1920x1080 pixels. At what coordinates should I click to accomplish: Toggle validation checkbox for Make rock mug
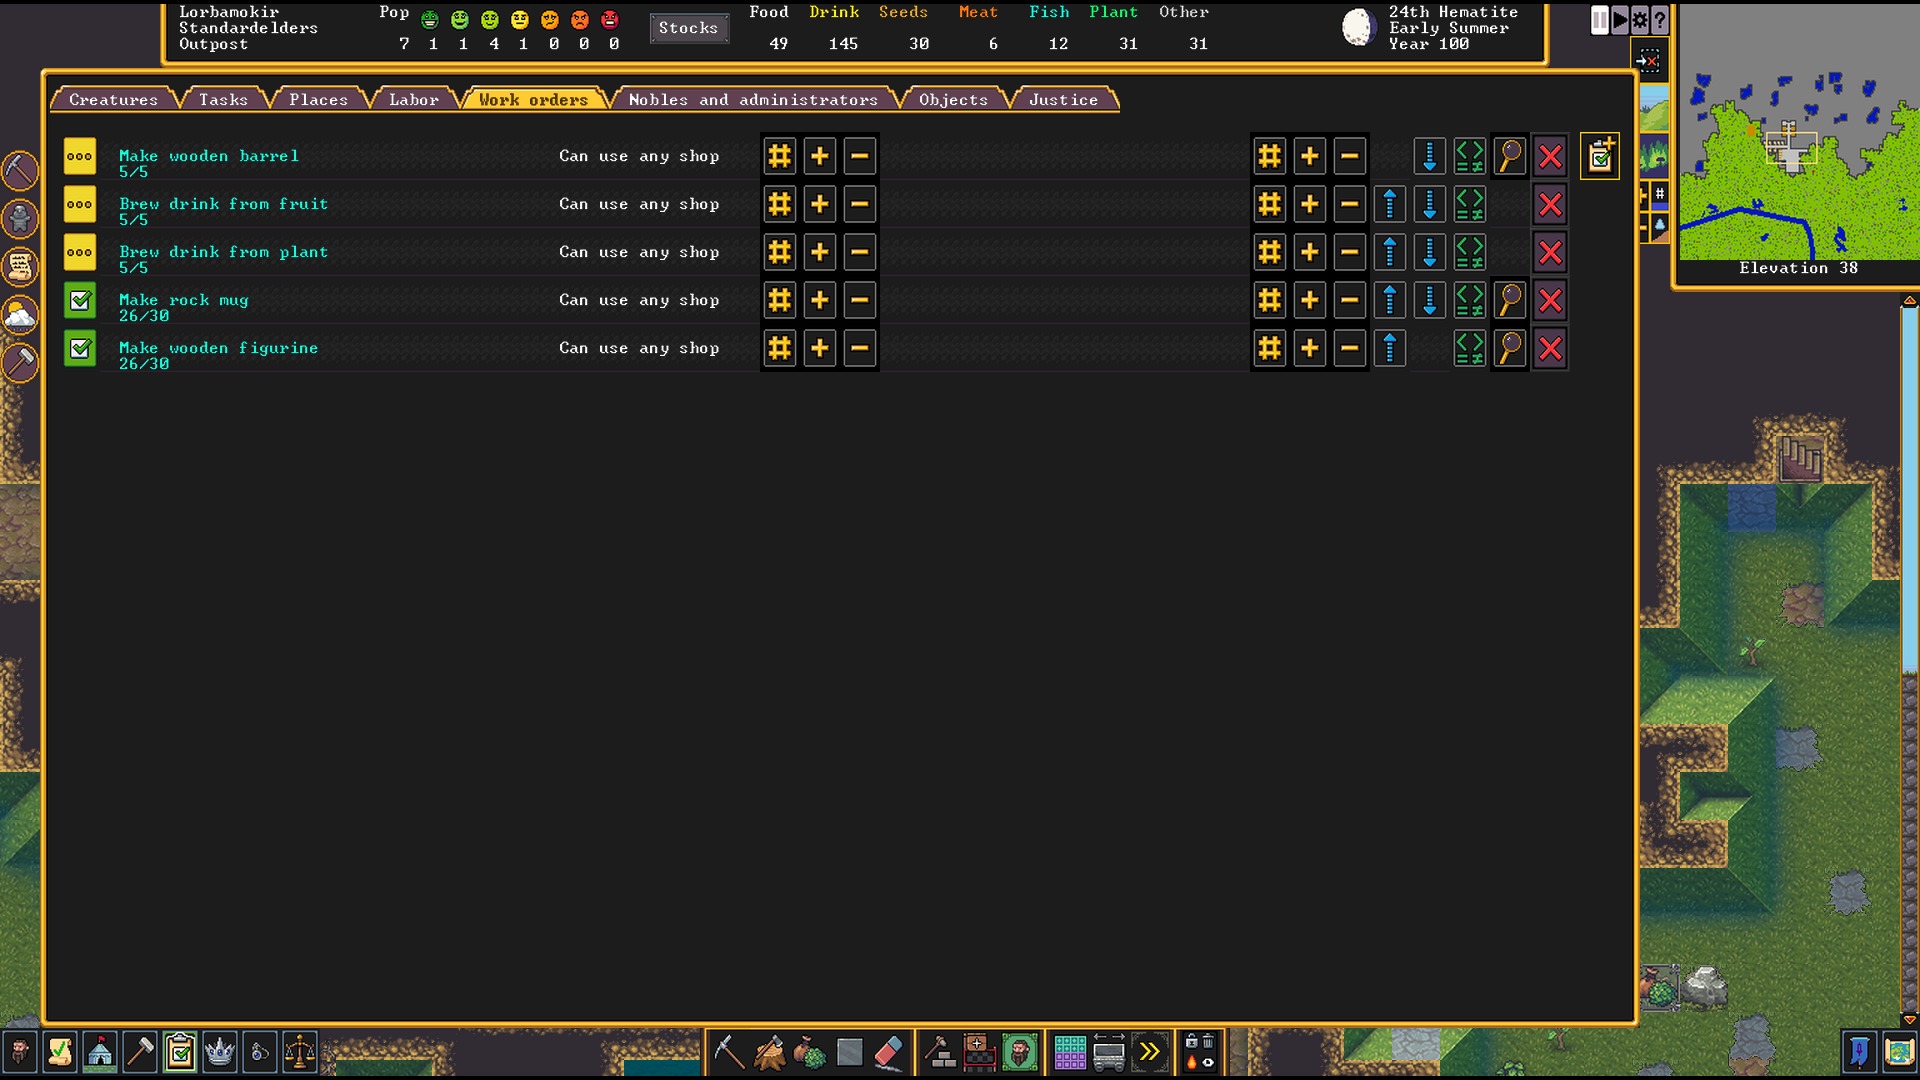tap(80, 300)
